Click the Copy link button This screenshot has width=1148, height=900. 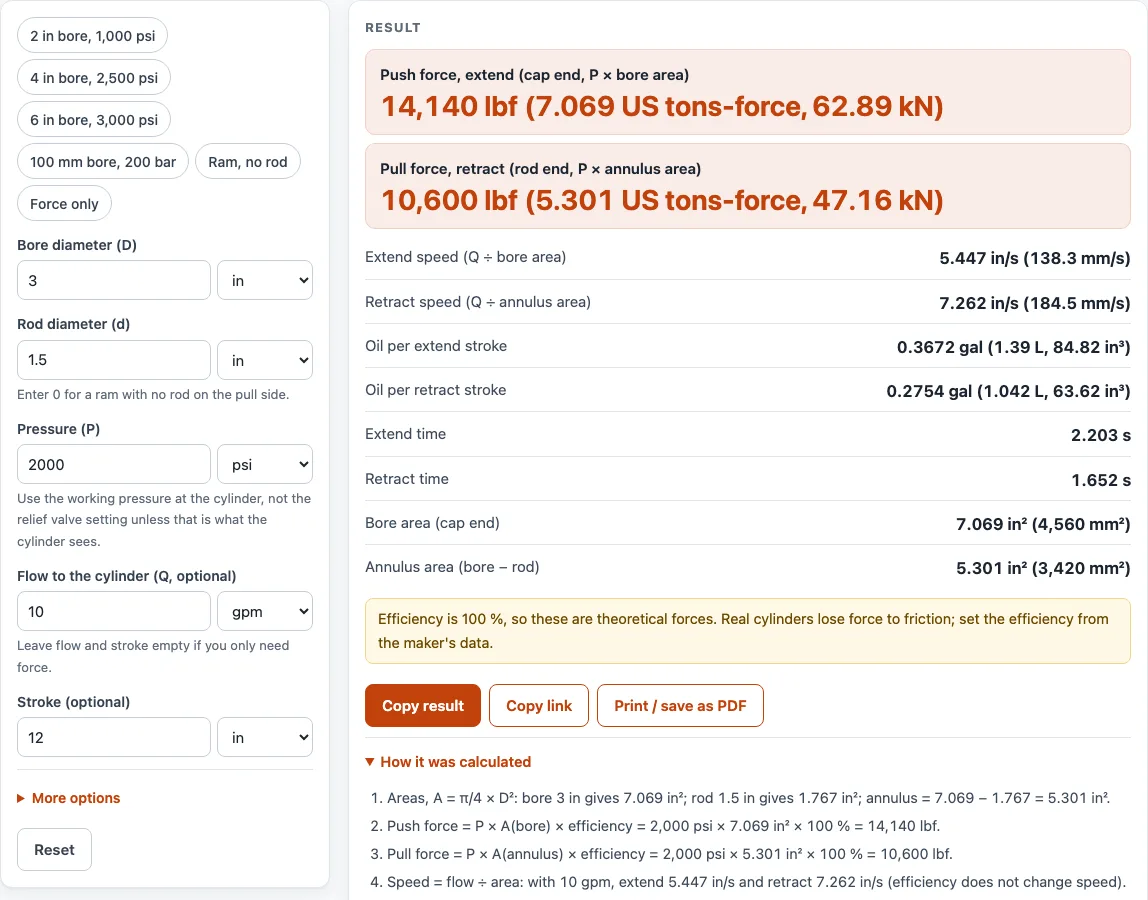click(539, 706)
